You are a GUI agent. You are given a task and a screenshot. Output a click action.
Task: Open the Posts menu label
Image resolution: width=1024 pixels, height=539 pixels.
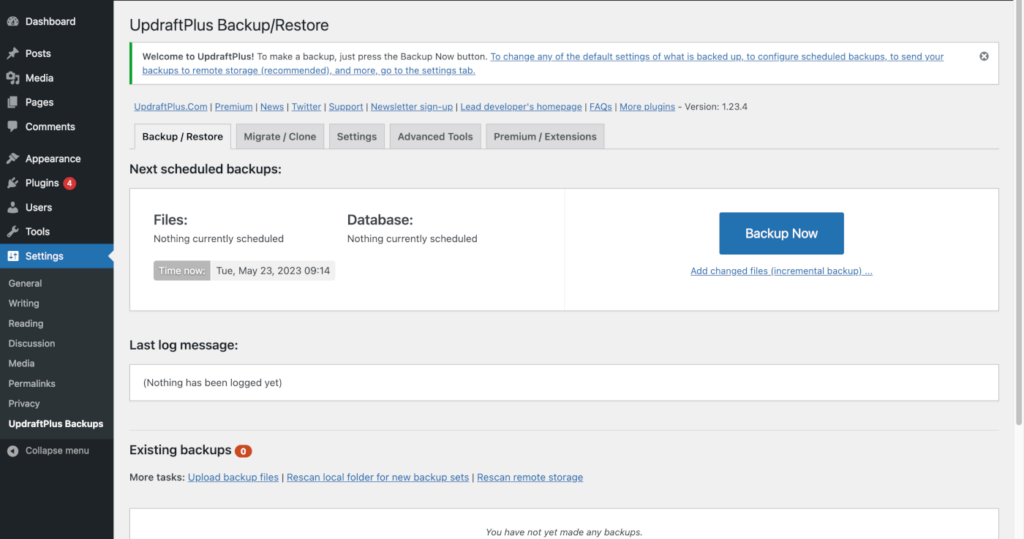coord(38,54)
